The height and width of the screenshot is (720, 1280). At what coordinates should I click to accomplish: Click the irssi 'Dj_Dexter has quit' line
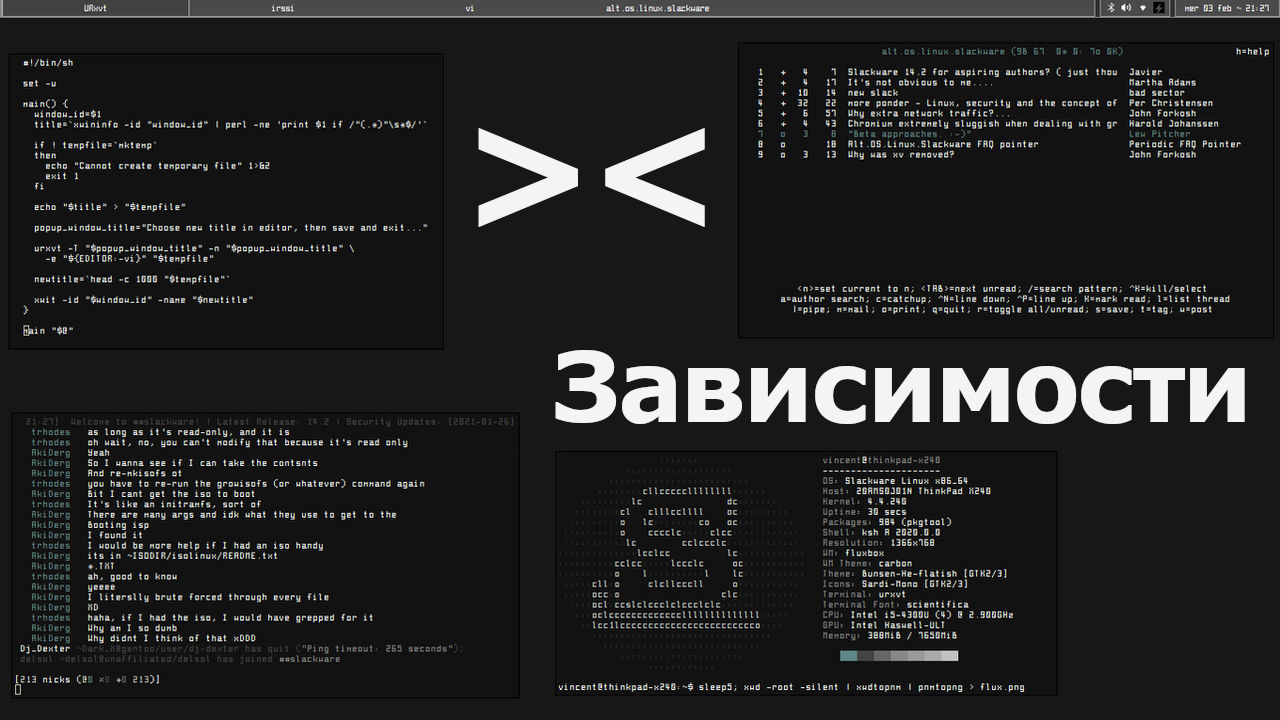242,649
